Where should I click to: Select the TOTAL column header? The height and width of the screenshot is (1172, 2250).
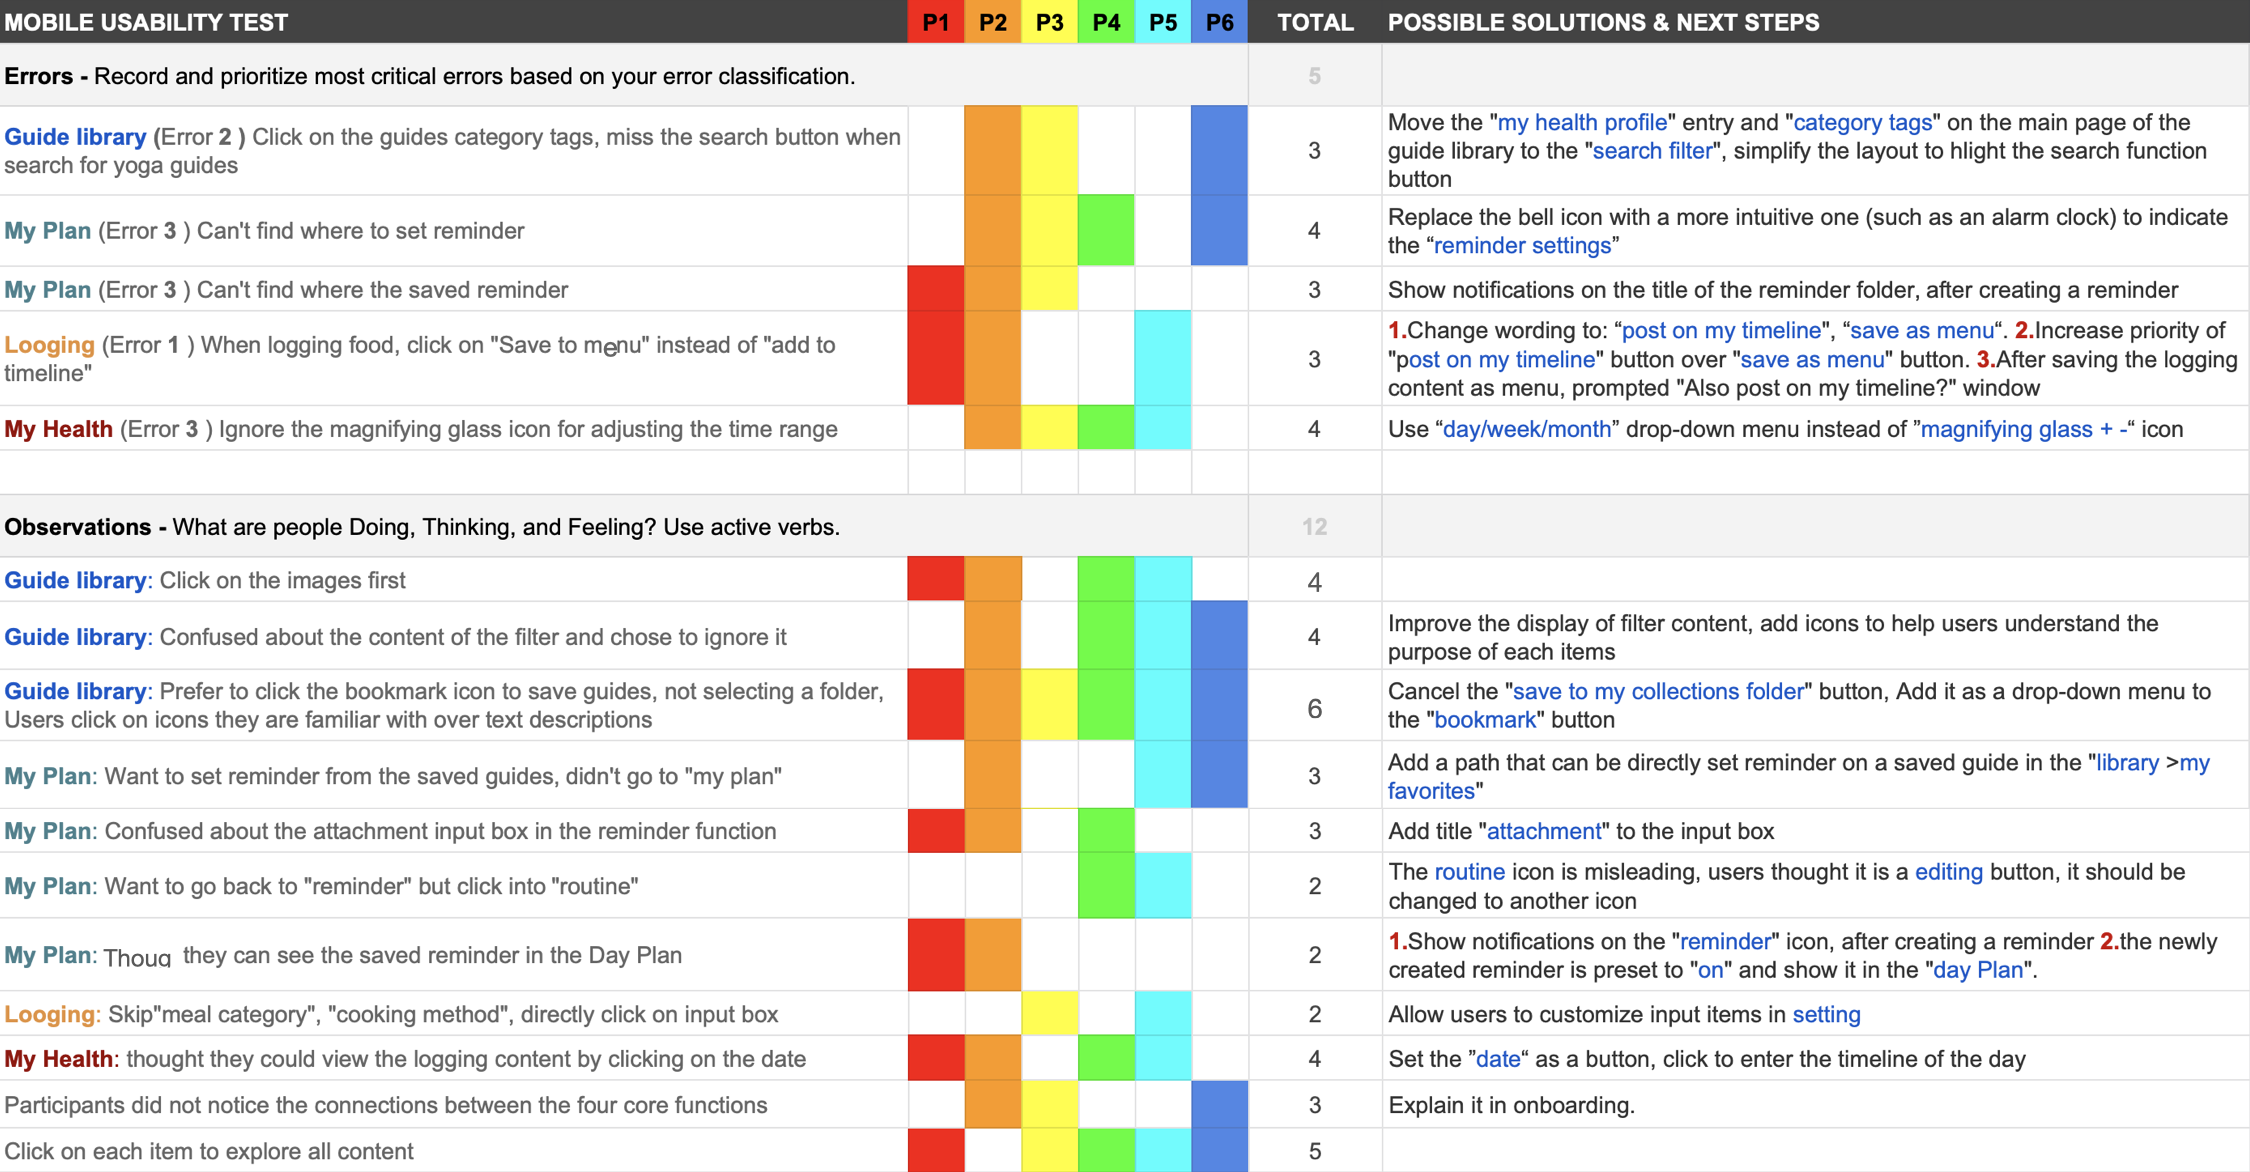click(x=1314, y=22)
